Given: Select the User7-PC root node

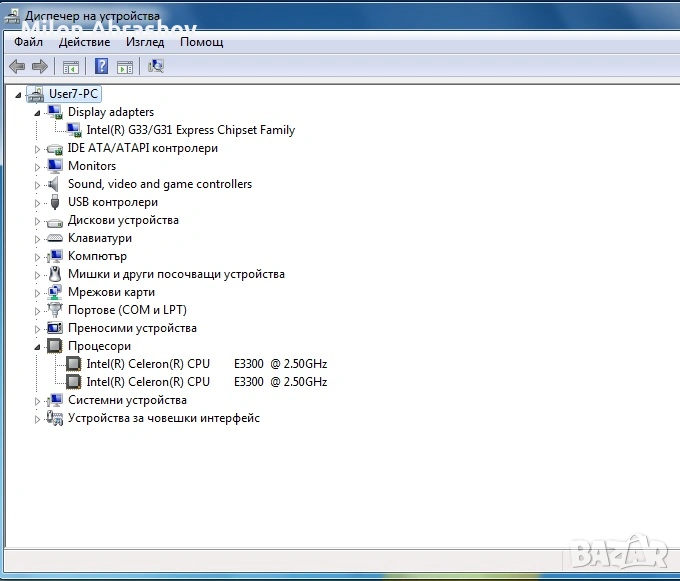Looking at the screenshot, I should (x=73, y=94).
